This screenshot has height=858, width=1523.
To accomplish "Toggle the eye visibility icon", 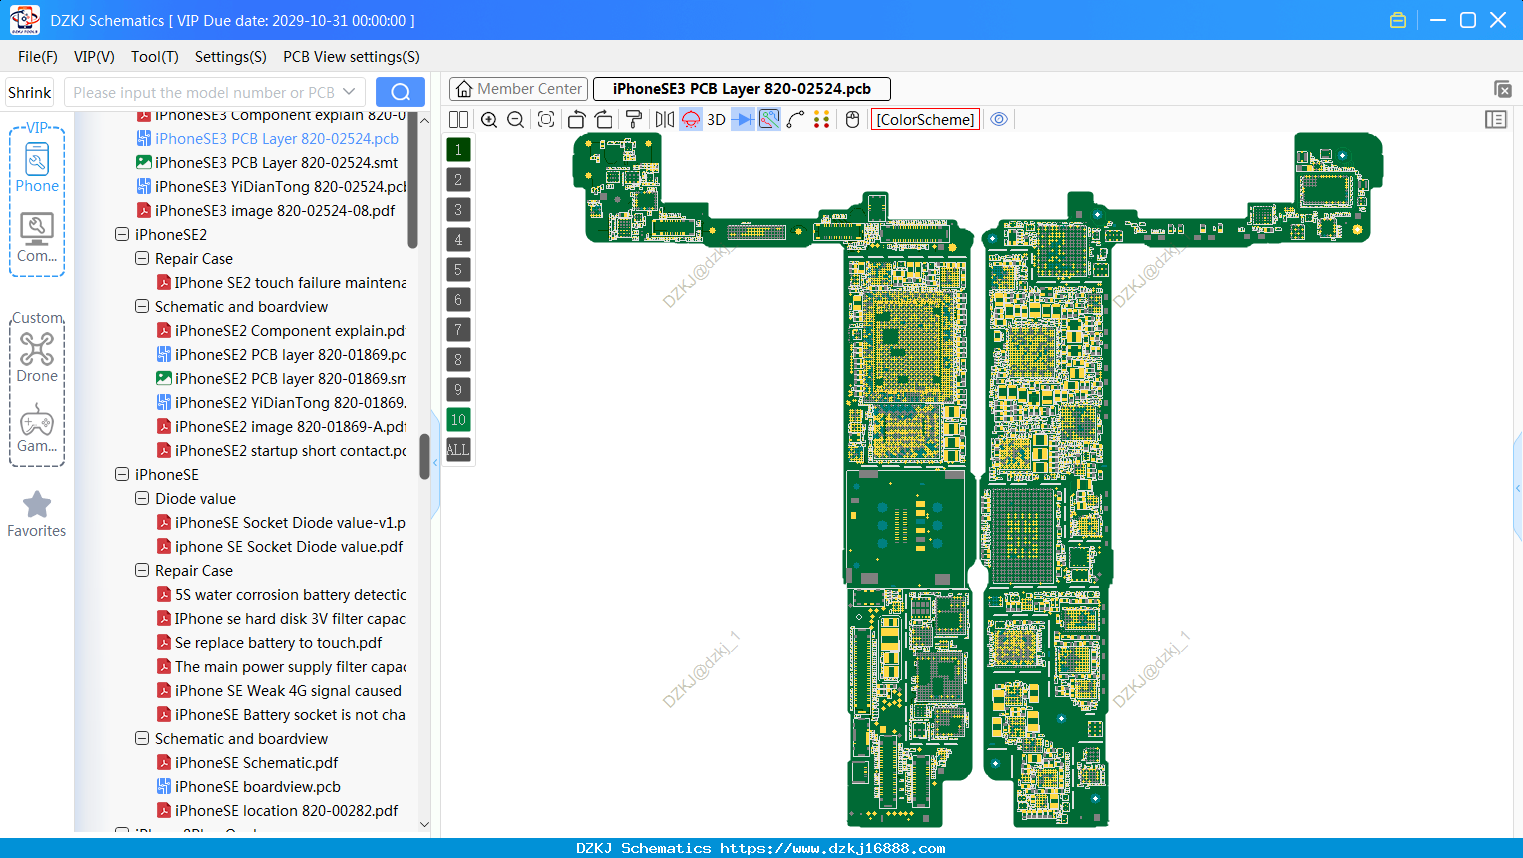I will [x=999, y=119].
